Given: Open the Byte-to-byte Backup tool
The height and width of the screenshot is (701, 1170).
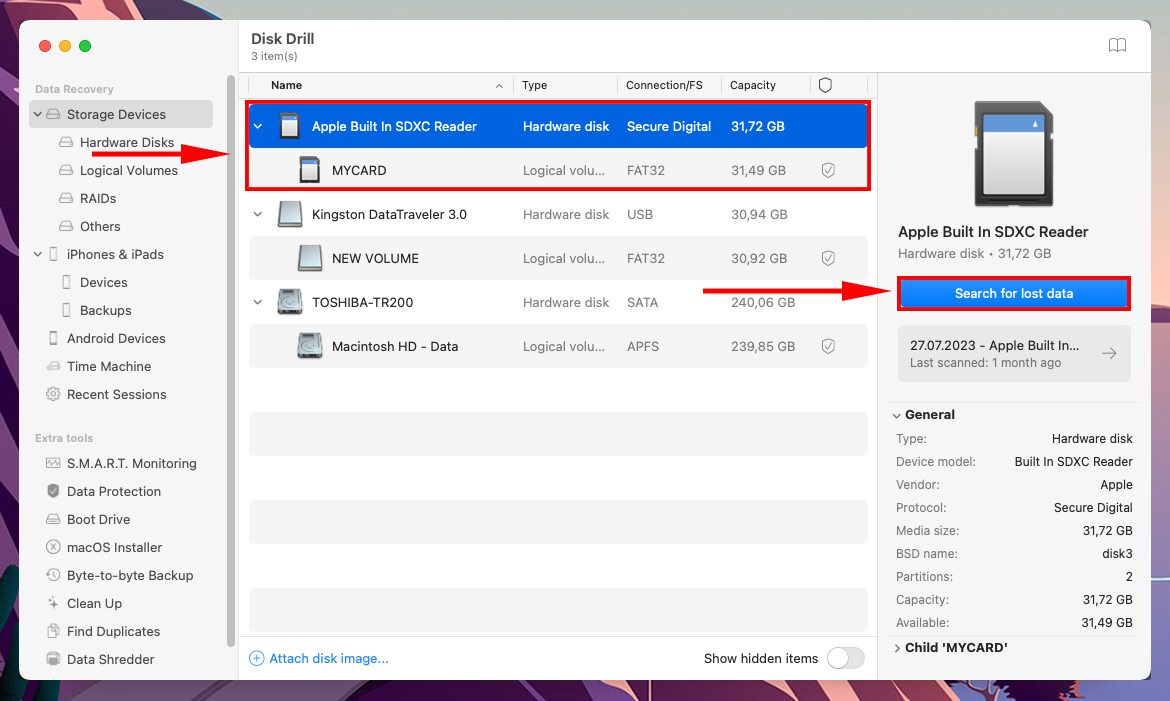Looking at the screenshot, I should (x=130, y=575).
